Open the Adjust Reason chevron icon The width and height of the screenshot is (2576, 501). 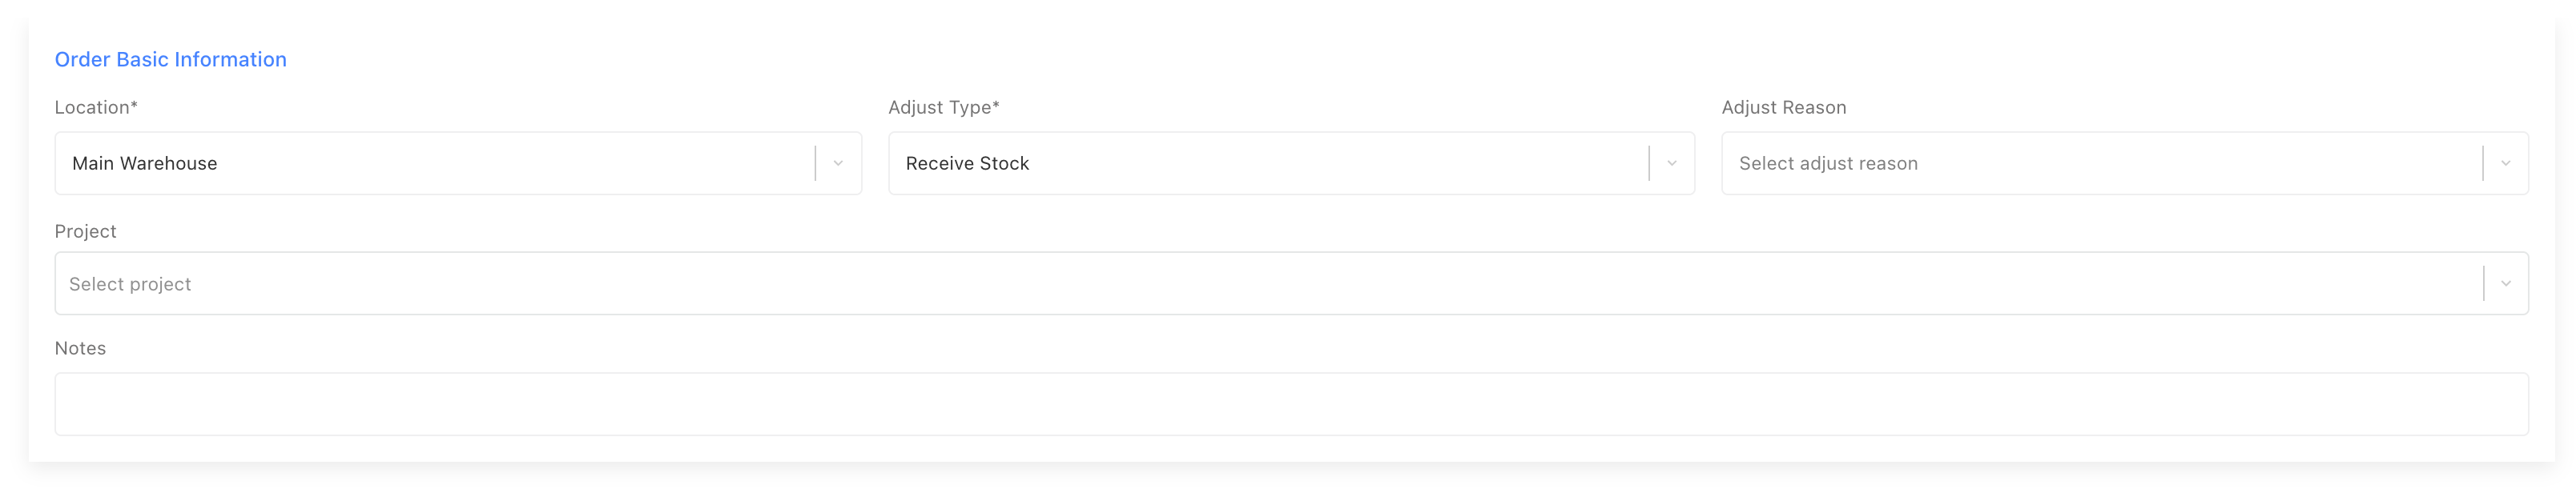point(2503,162)
